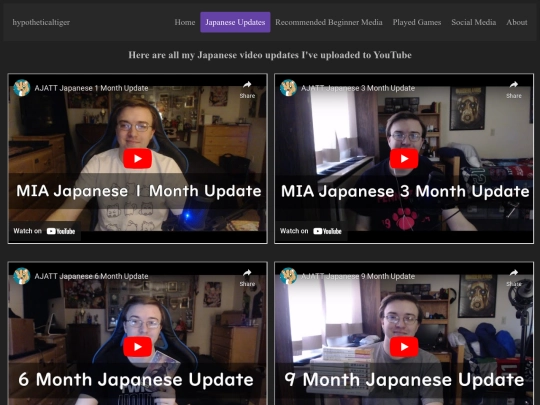Click Share icon on 6 Month Update video
The width and height of the screenshot is (540, 405).
click(247, 278)
